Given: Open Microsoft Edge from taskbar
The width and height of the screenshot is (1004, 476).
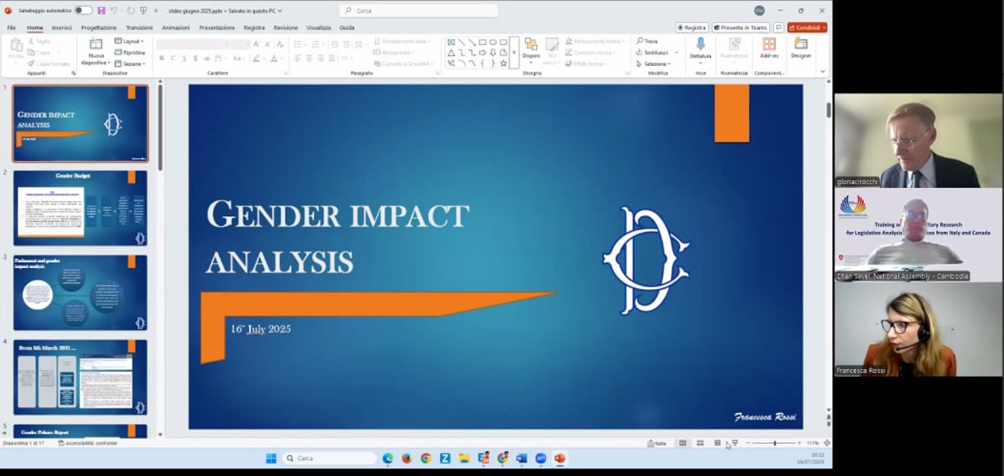Looking at the screenshot, I should click(x=387, y=459).
